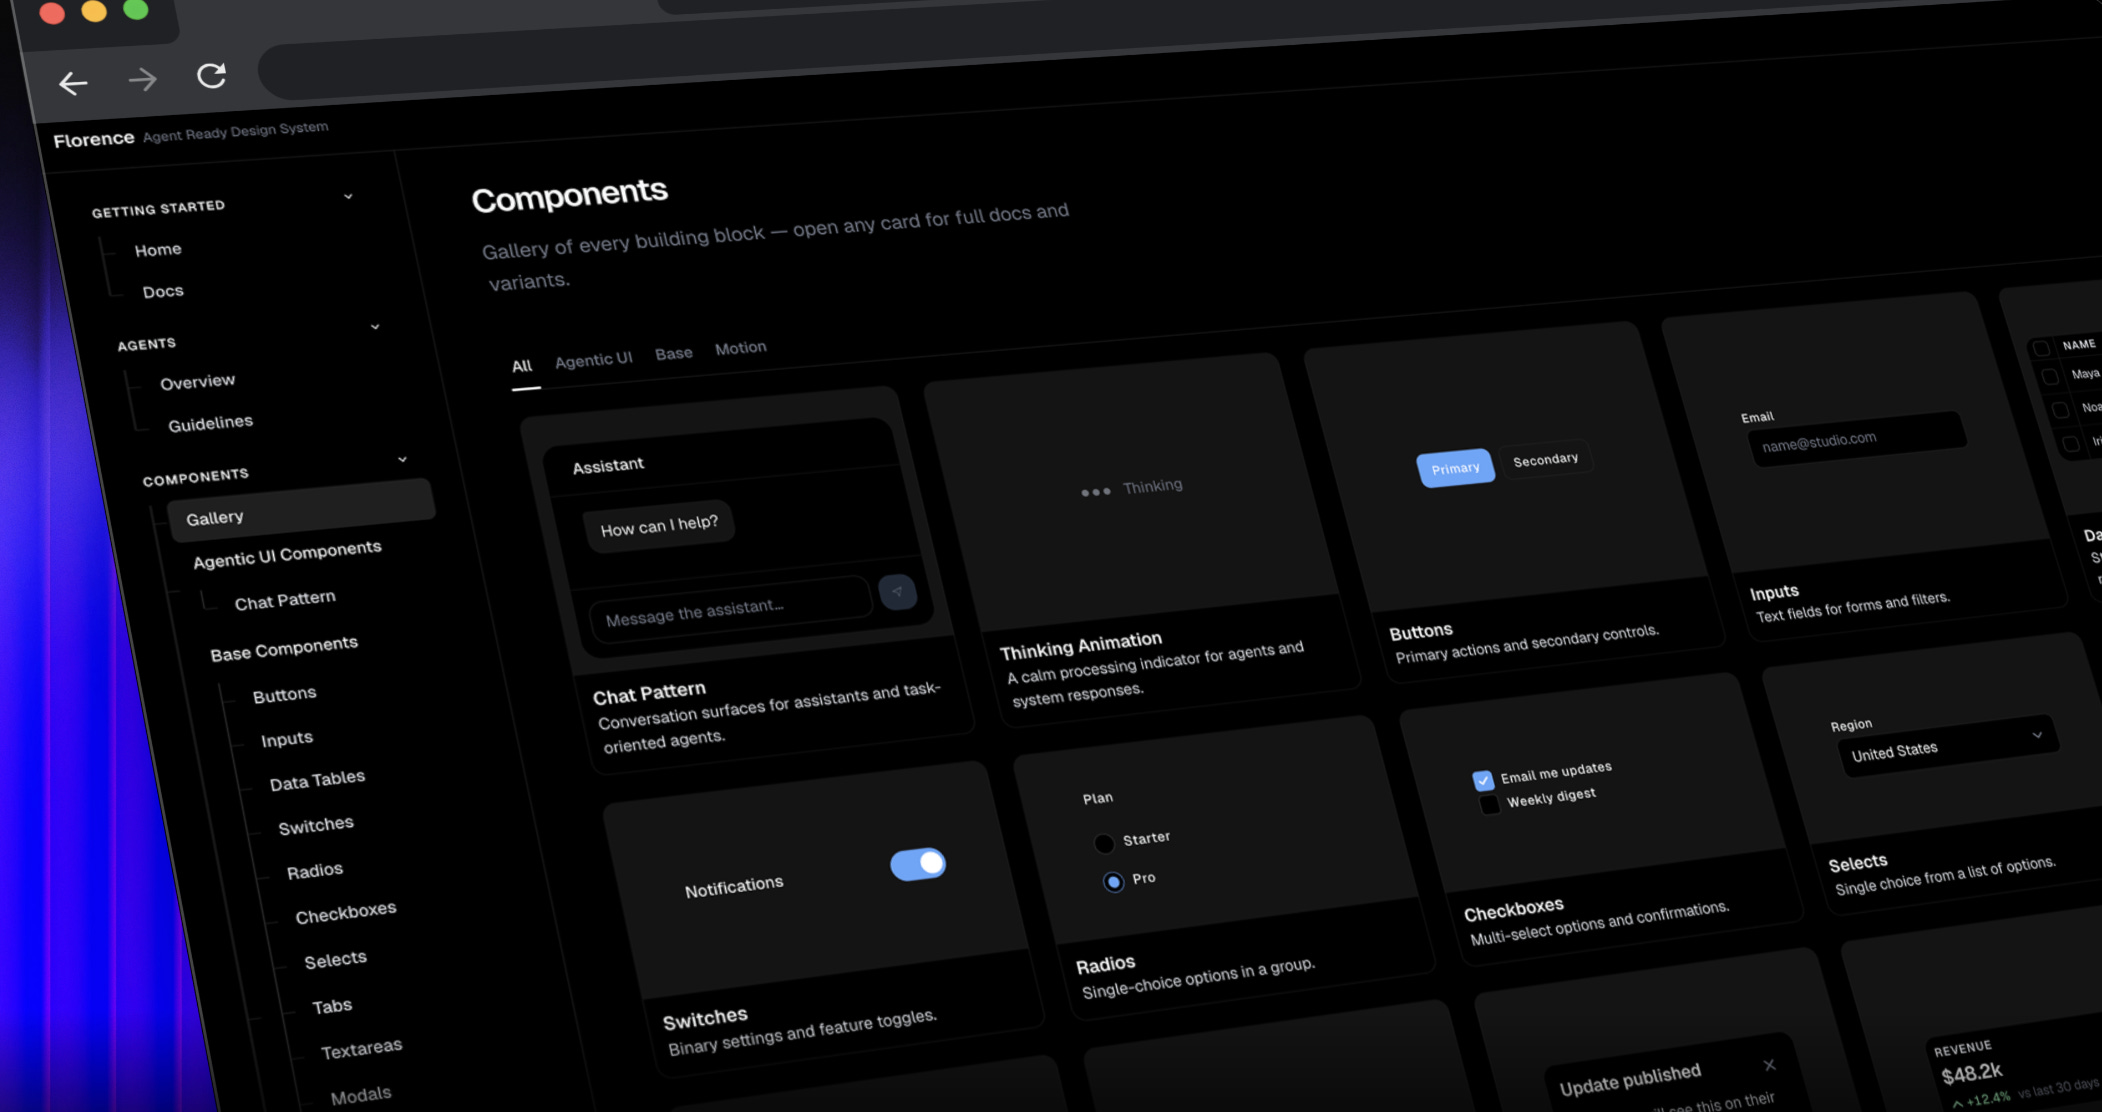Screen dimensions: 2102x1112
Task: Open Agentic UI Components in the sidebar
Action: pyautogui.click(x=288, y=554)
